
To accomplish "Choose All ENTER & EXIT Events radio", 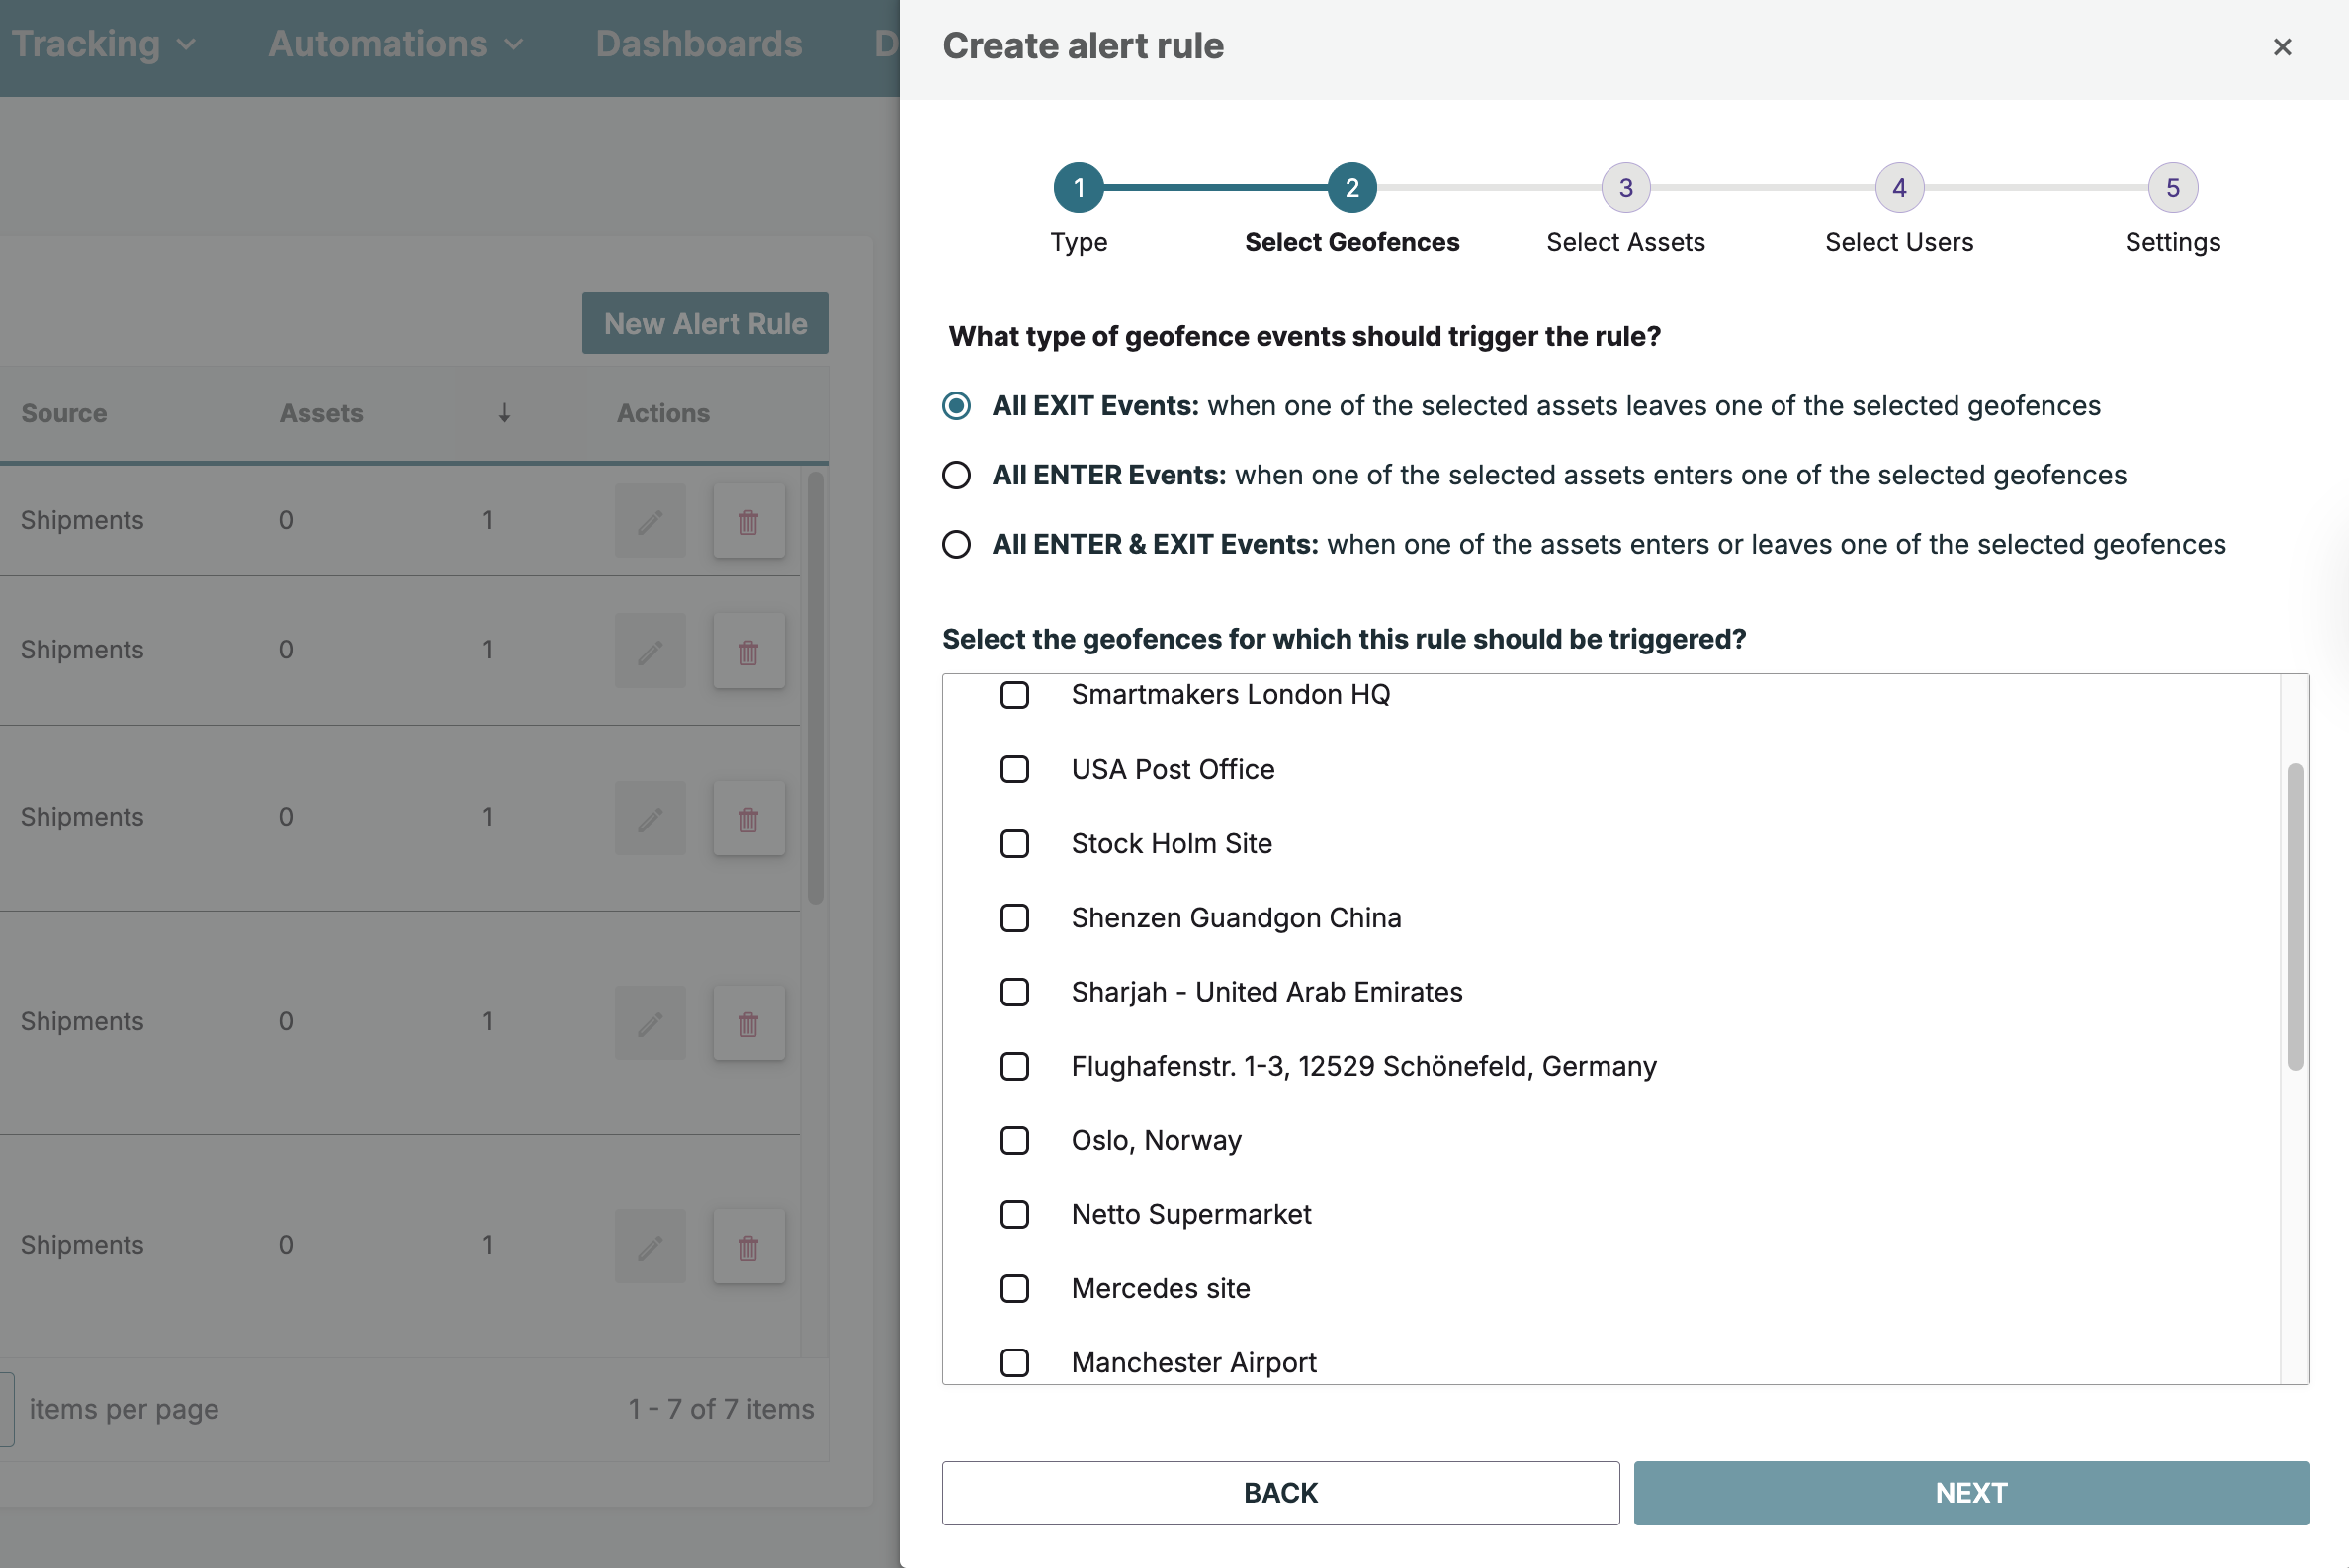I will (957, 544).
